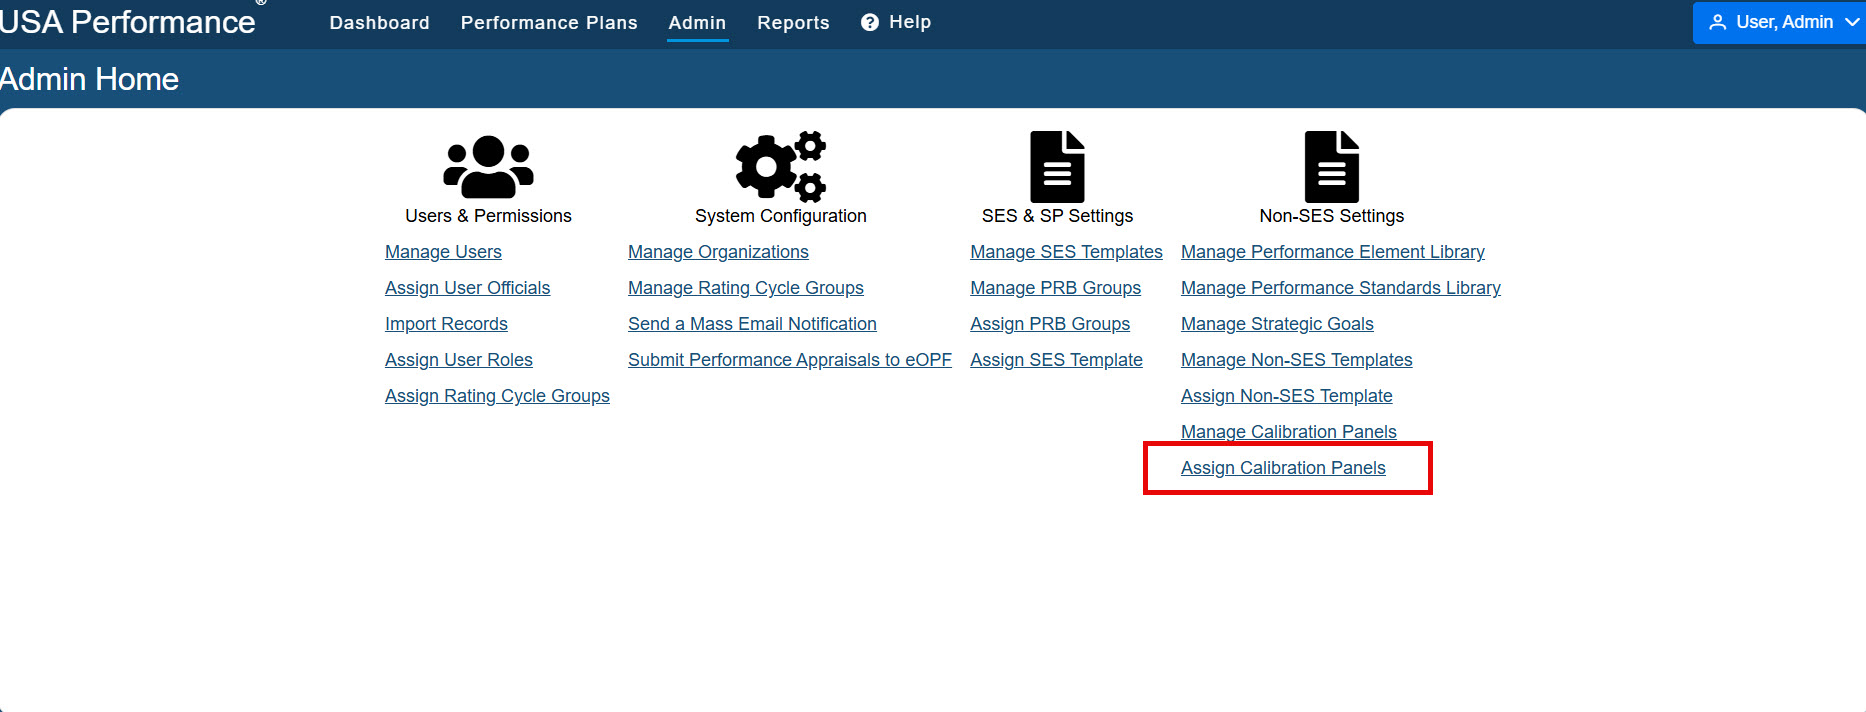Click the System Configuration heading text
1866x712 pixels.
(x=781, y=216)
